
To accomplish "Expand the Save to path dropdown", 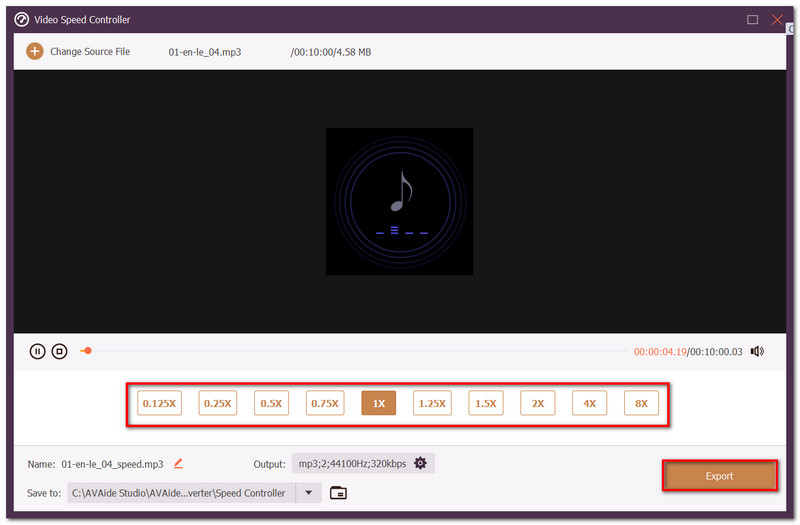I will (x=309, y=493).
